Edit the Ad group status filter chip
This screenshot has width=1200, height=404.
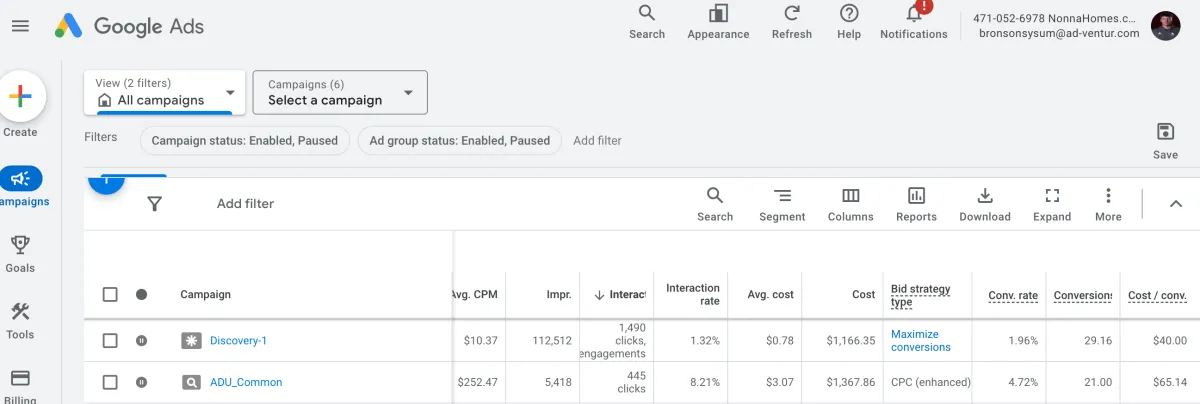(460, 140)
